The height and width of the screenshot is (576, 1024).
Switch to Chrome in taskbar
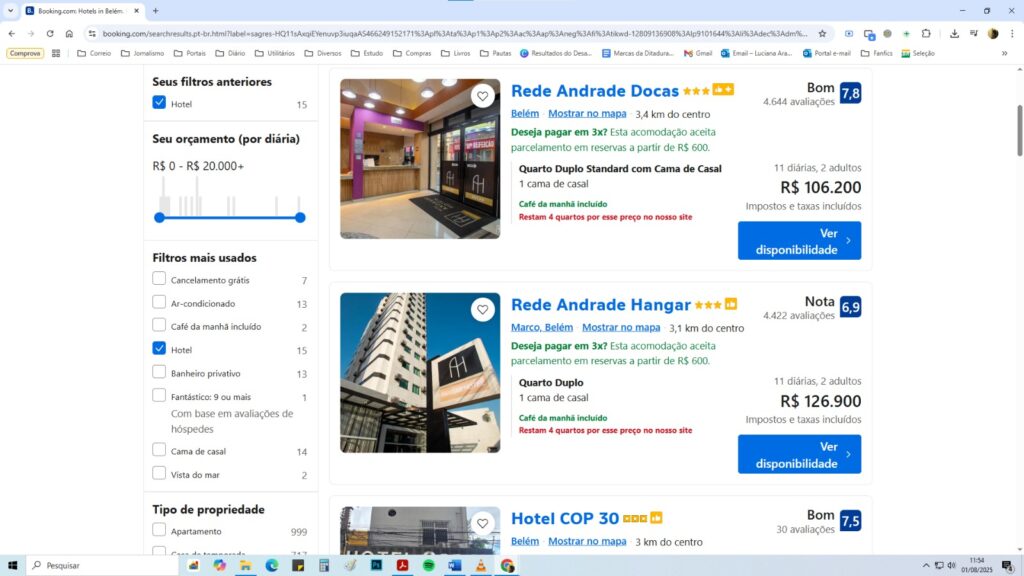507,566
